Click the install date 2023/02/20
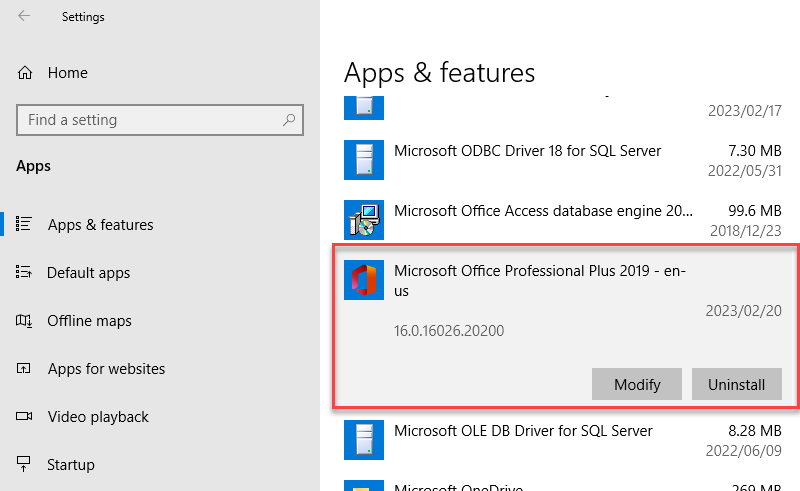800x491 pixels. pos(743,310)
